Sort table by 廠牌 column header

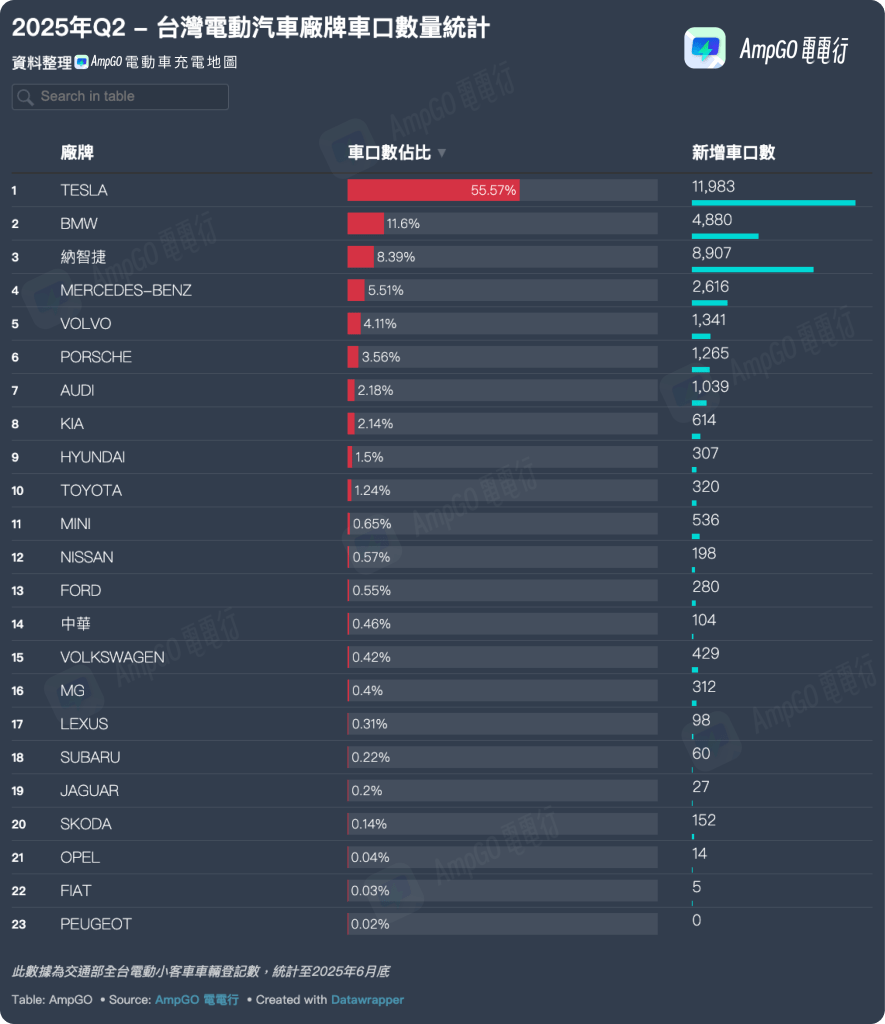click(x=77, y=153)
